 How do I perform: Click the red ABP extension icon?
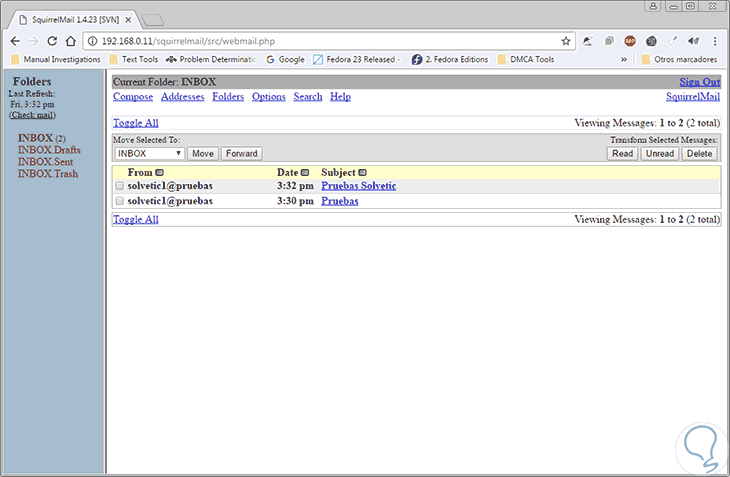click(x=630, y=41)
